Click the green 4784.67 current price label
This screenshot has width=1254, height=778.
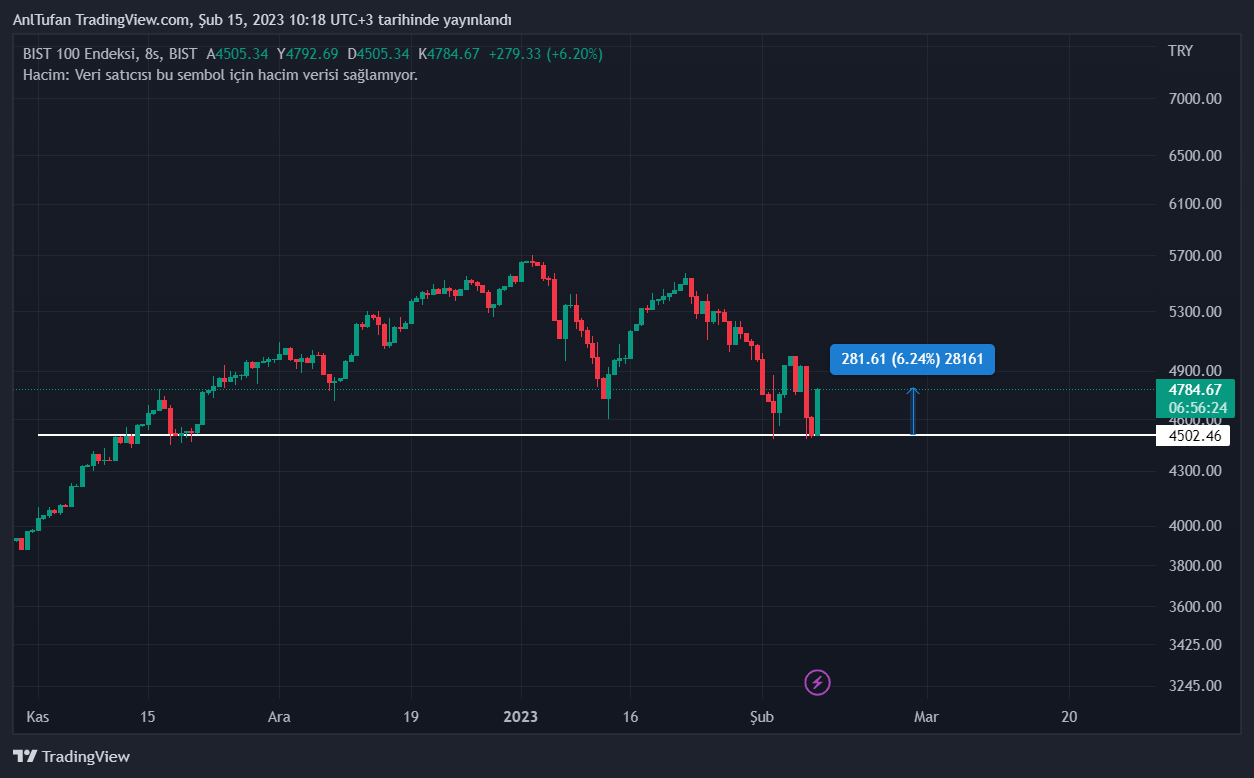1194,390
